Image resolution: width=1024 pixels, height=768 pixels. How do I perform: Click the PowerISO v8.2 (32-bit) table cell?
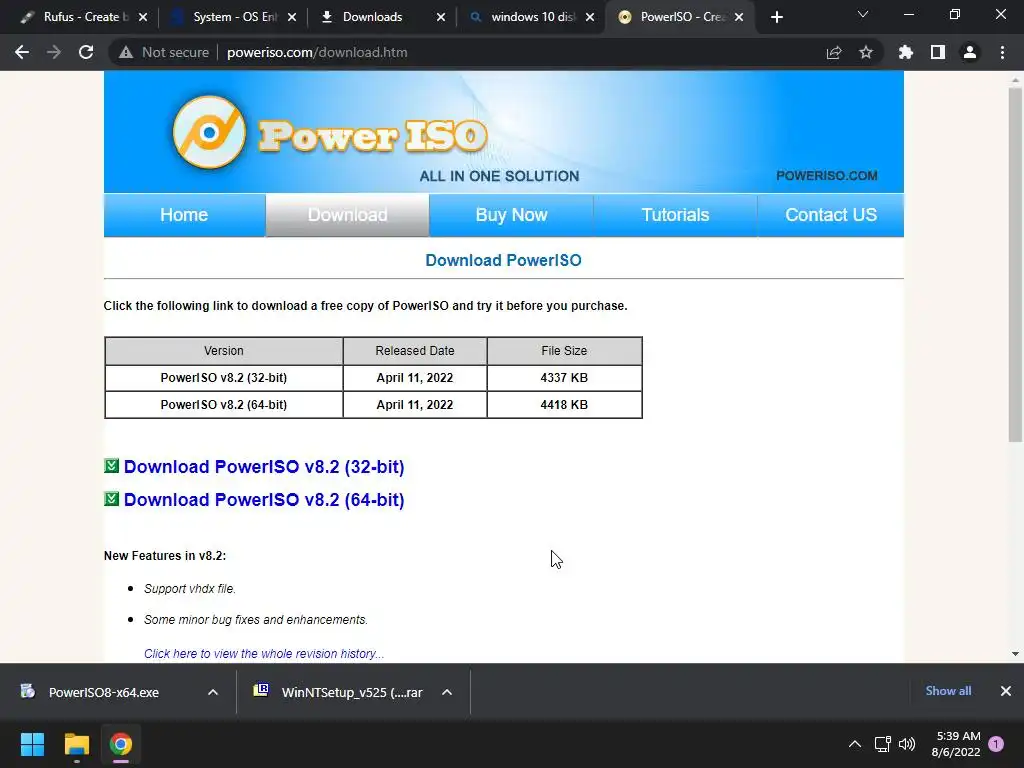coord(224,378)
